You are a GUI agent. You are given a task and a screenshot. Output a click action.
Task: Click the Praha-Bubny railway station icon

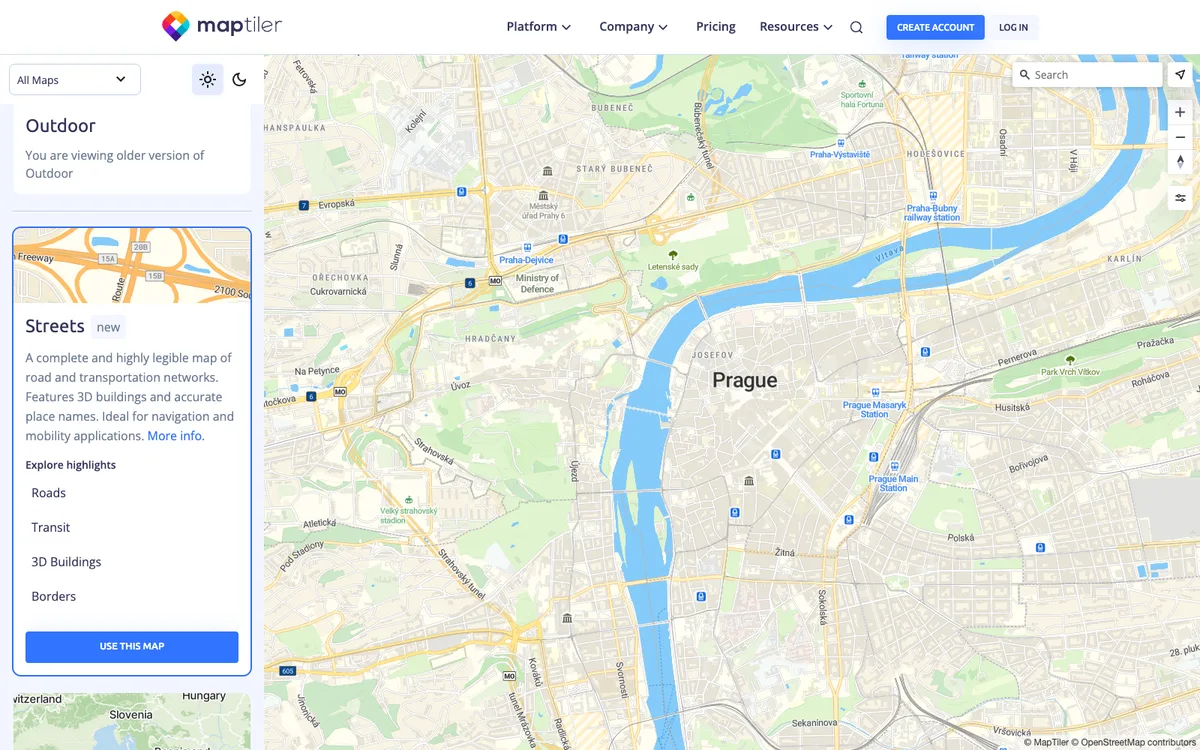[932, 196]
